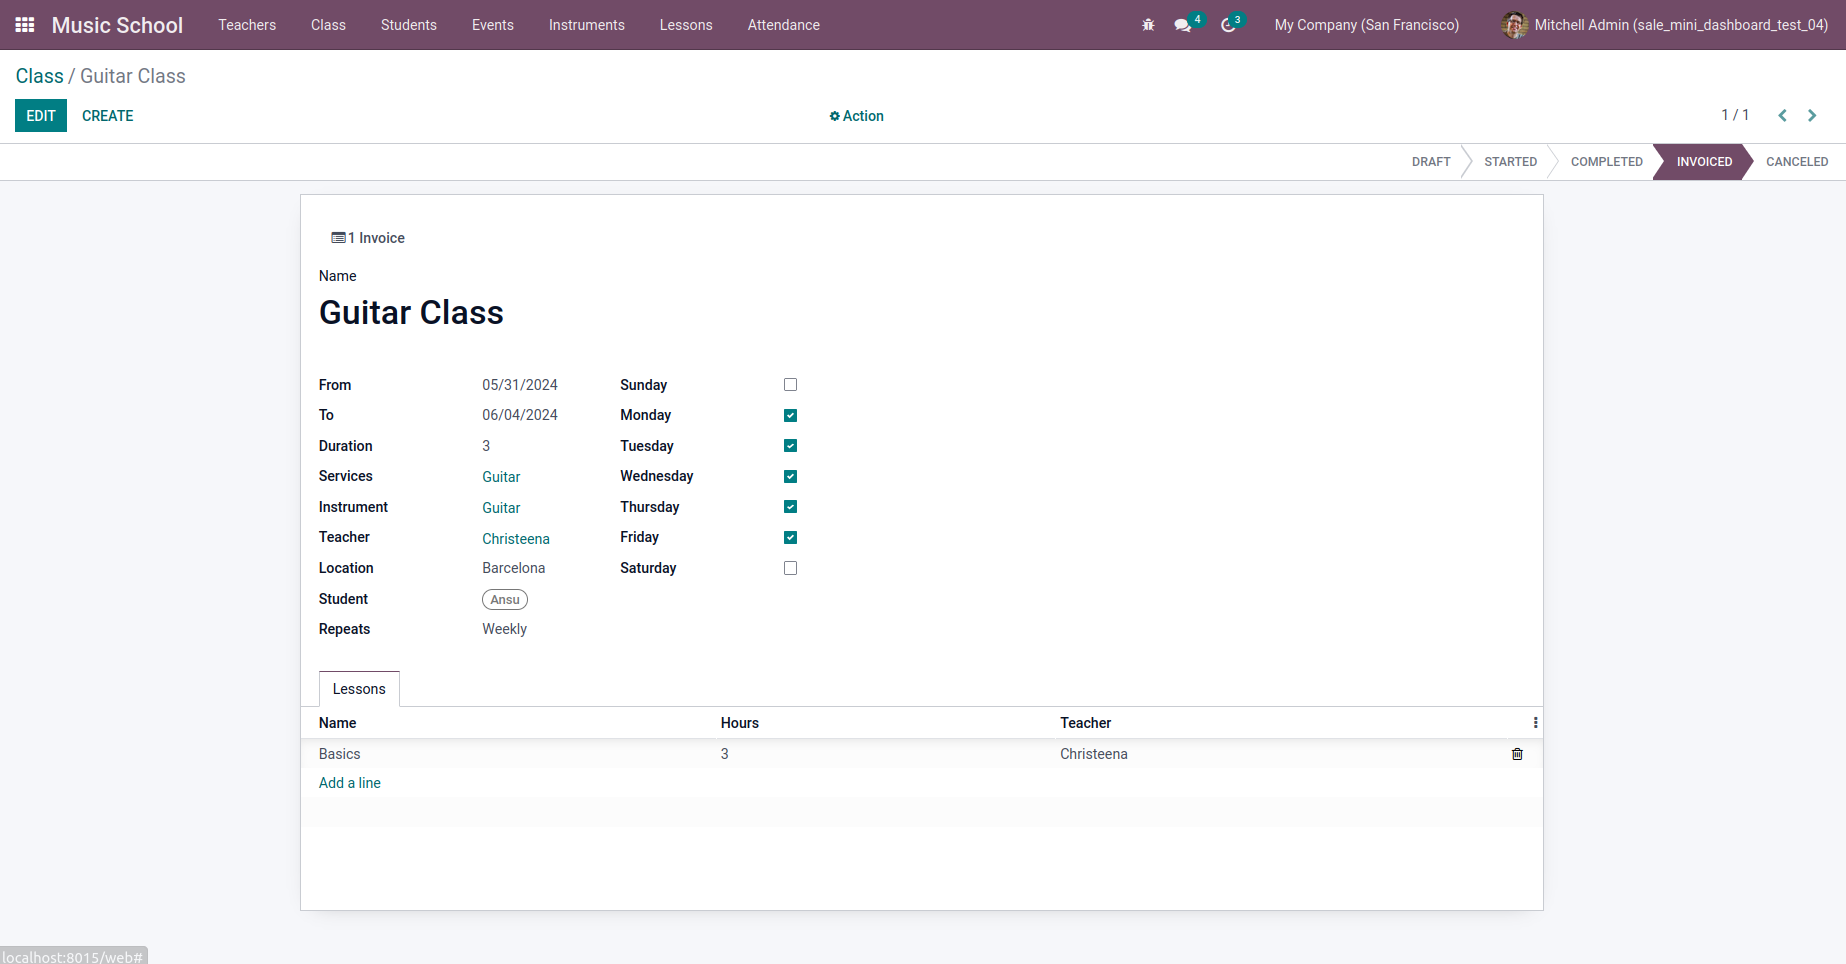This screenshot has width=1846, height=964.
Task: Open the Attendance menu
Action: click(784, 25)
